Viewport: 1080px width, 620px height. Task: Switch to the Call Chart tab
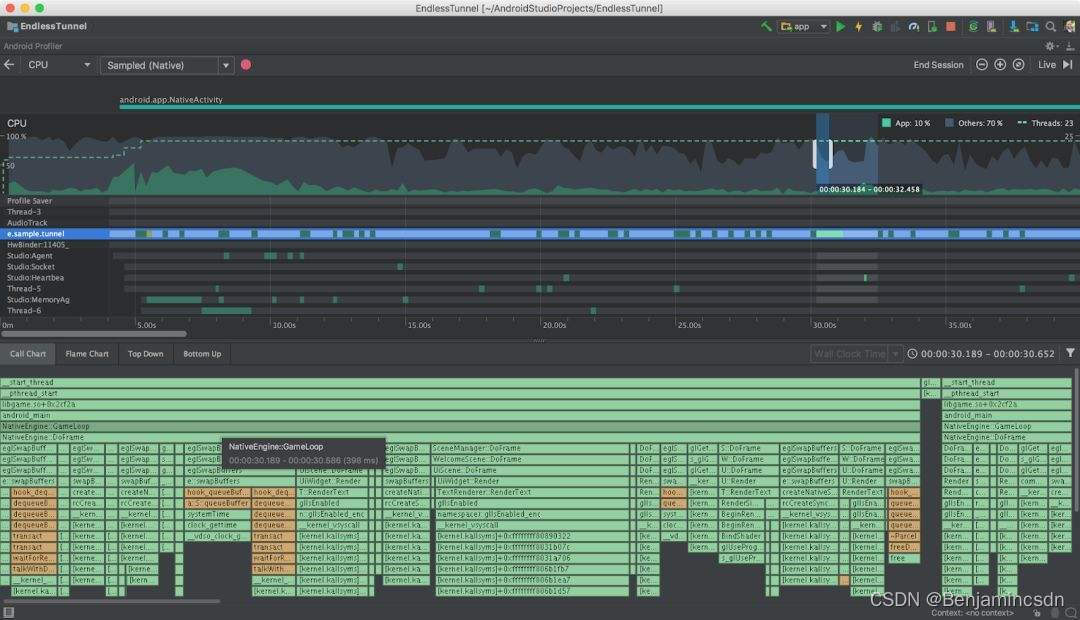point(28,354)
